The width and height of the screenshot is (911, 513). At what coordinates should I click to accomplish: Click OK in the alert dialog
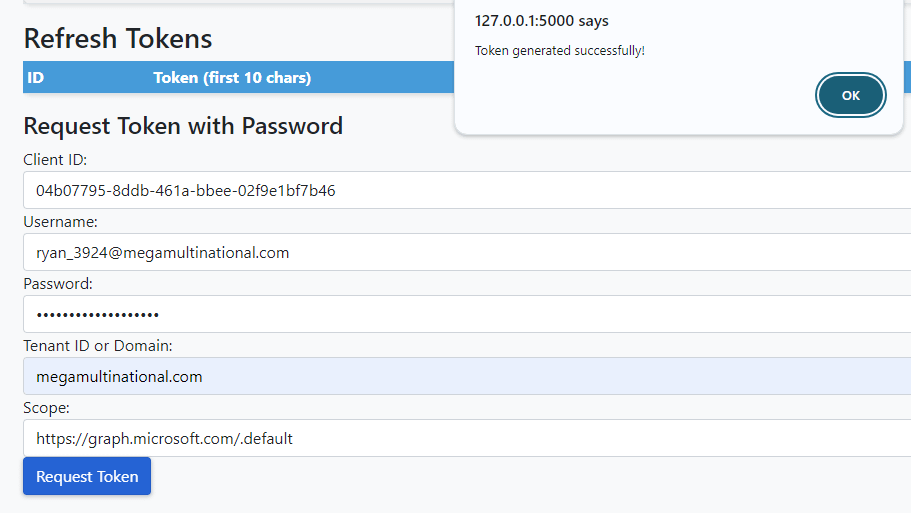click(851, 95)
